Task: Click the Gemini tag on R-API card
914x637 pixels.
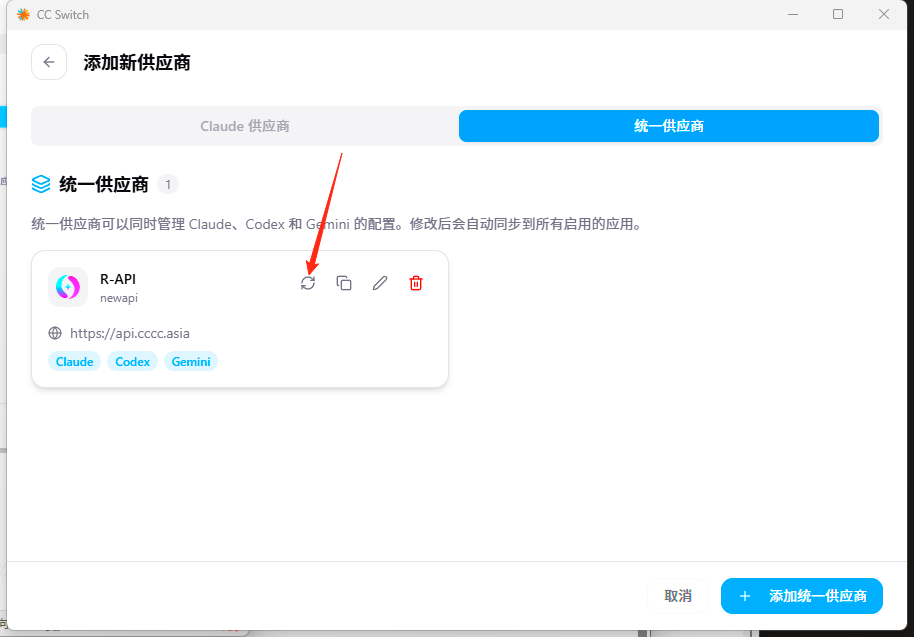Action: click(x=191, y=361)
